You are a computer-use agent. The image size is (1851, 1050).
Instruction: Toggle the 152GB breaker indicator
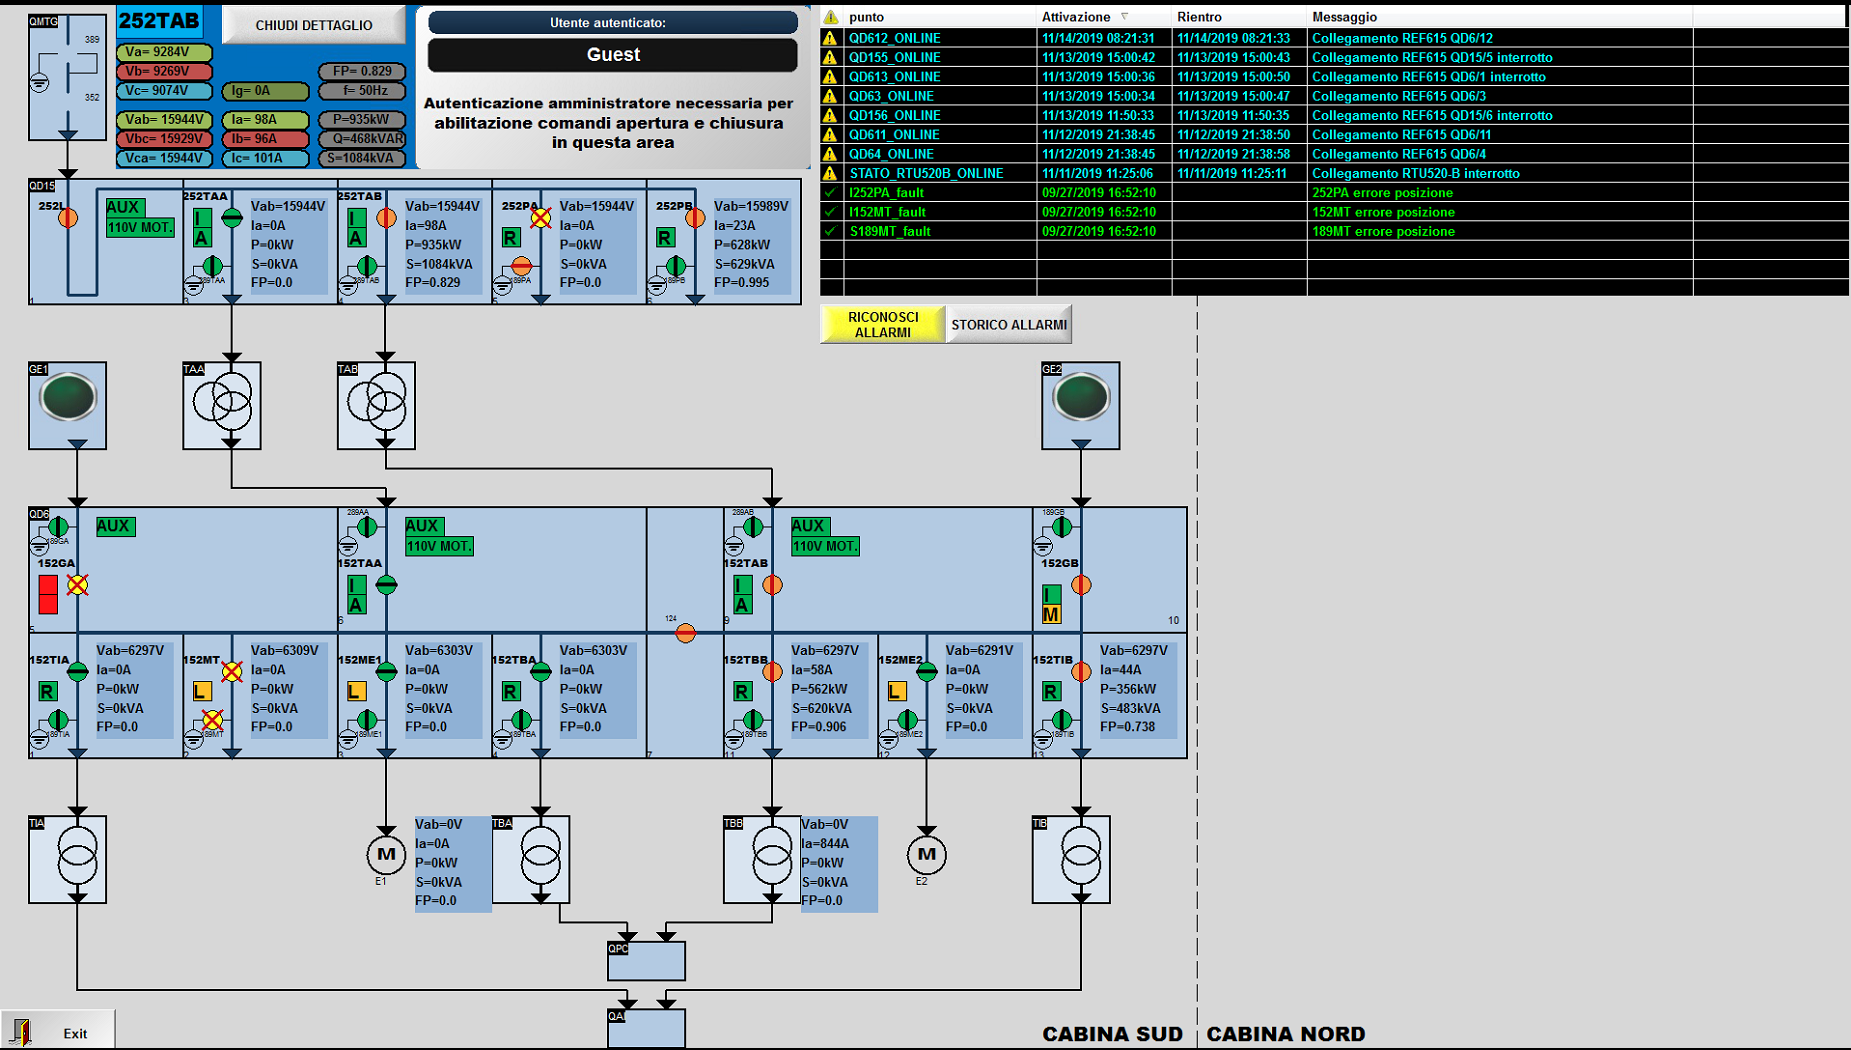tap(1081, 585)
